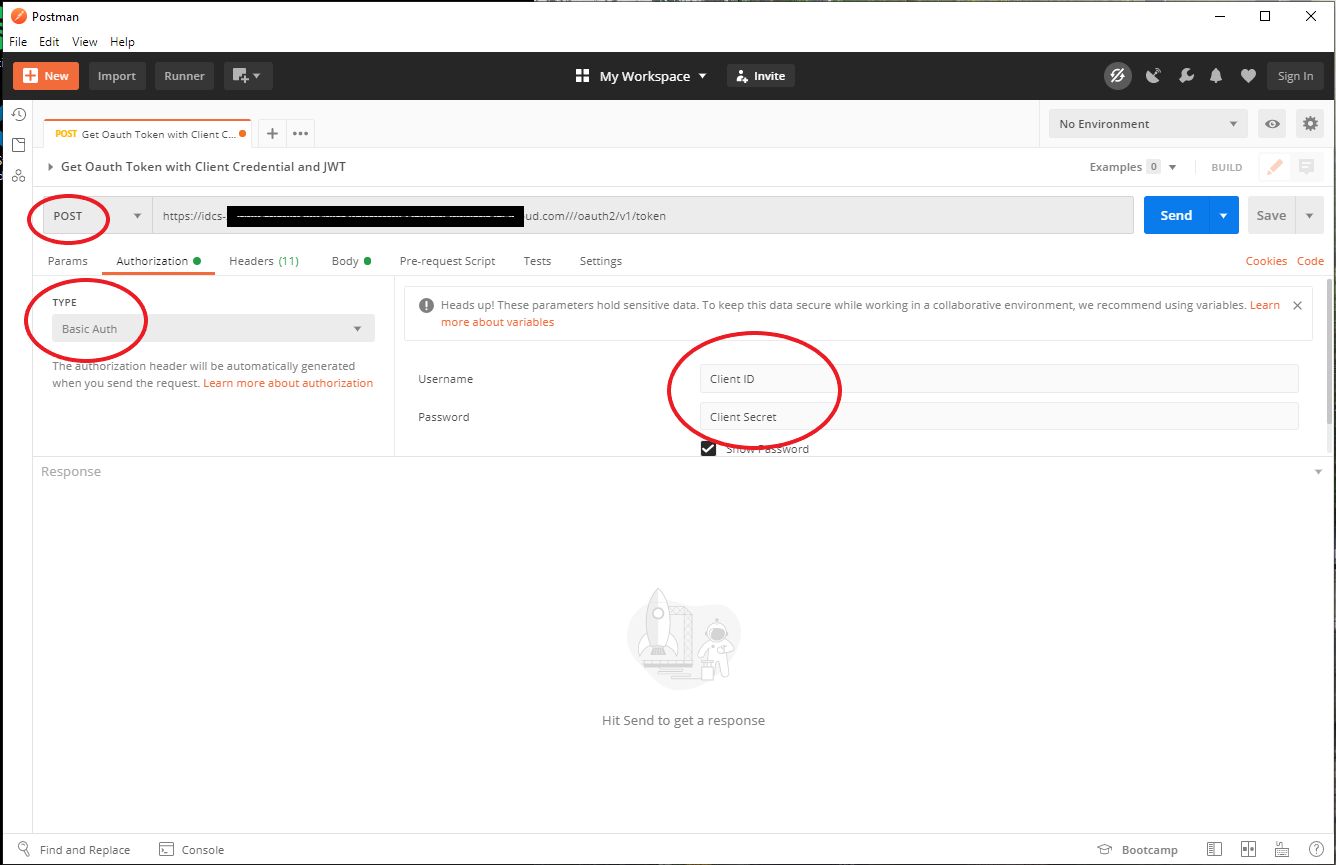Expand the request name description triangle
This screenshot has width=1336, height=865.
[51, 167]
